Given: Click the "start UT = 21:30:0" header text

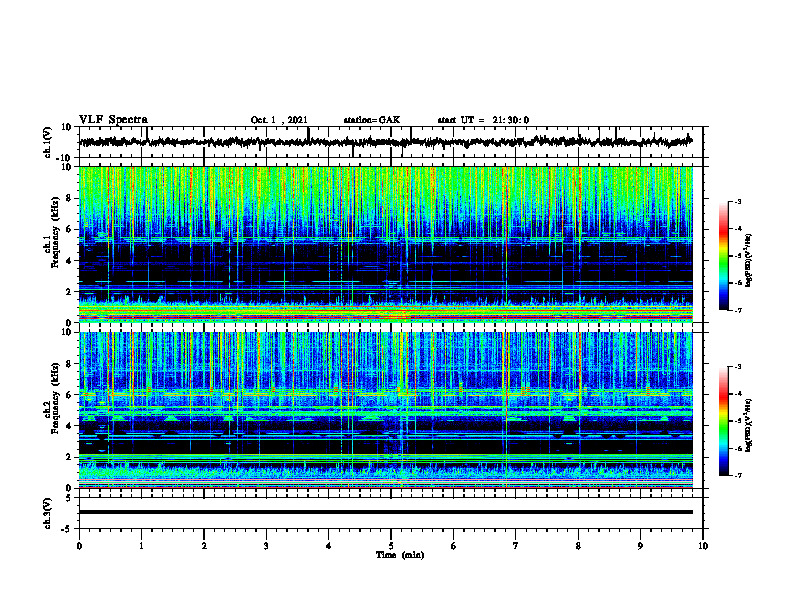Looking at the screenshot, I should [483, 120].
